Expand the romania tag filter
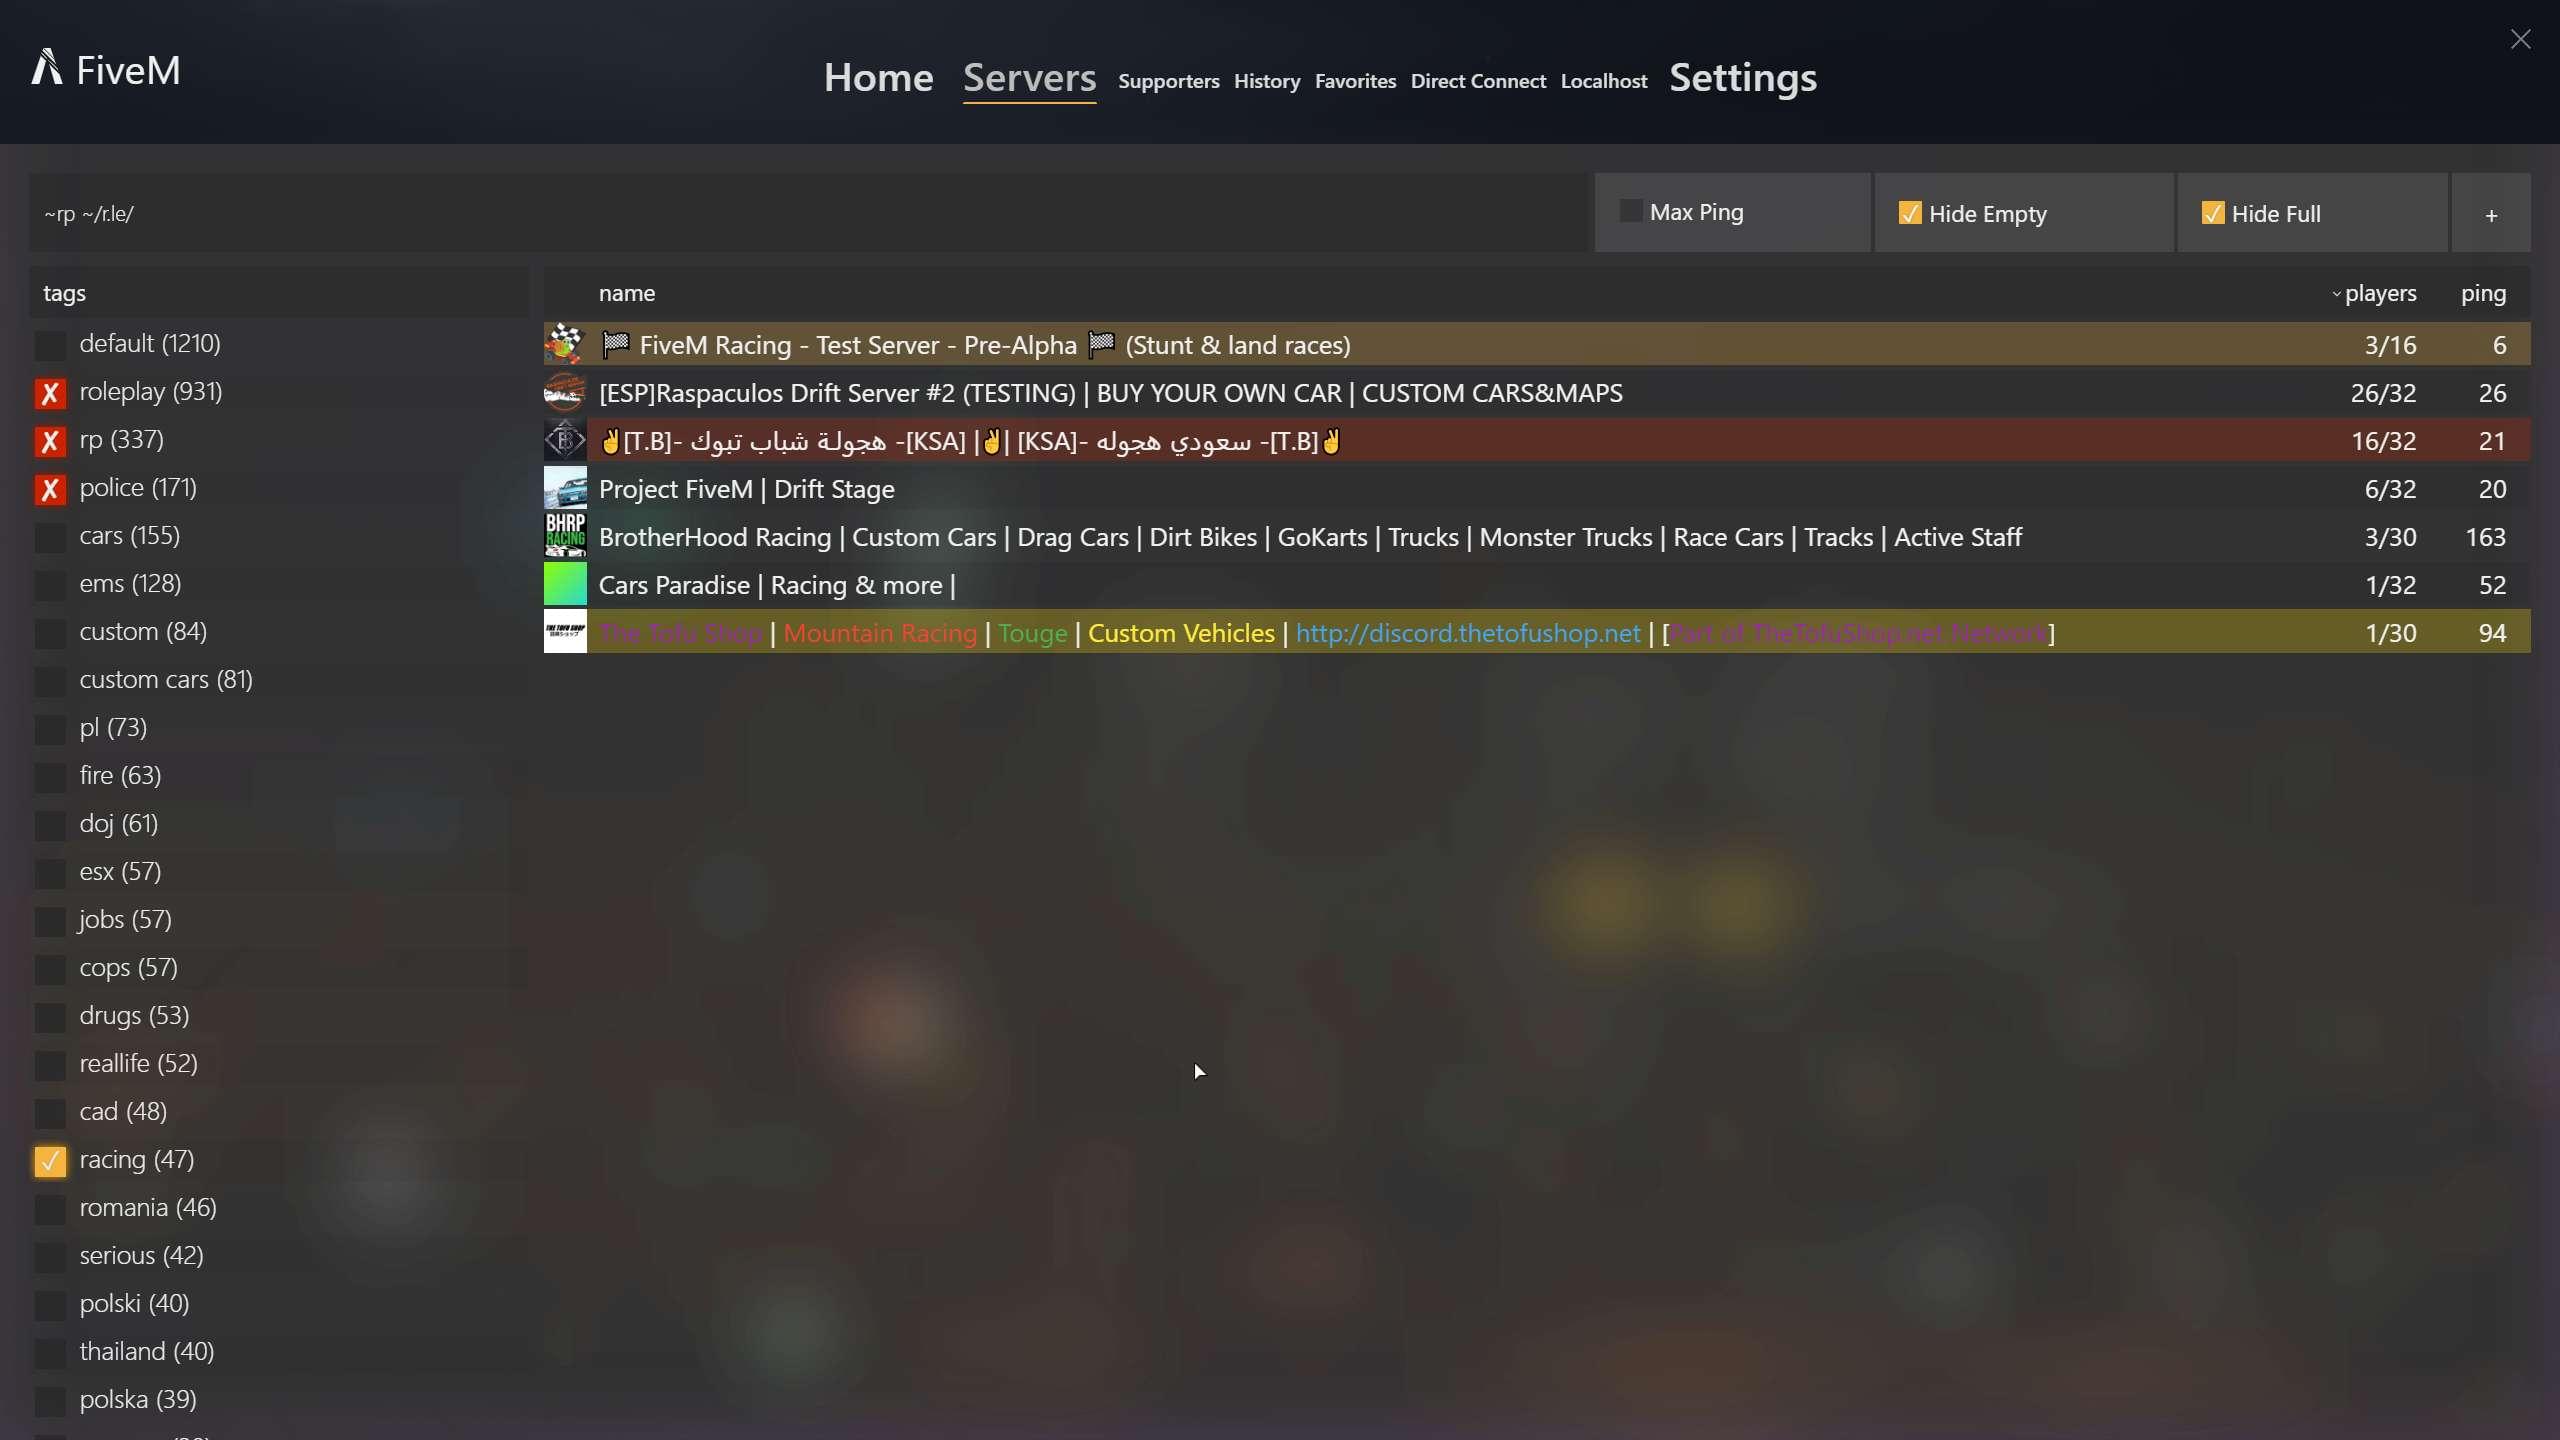2560x1440 pixels. pos(148,1206)
